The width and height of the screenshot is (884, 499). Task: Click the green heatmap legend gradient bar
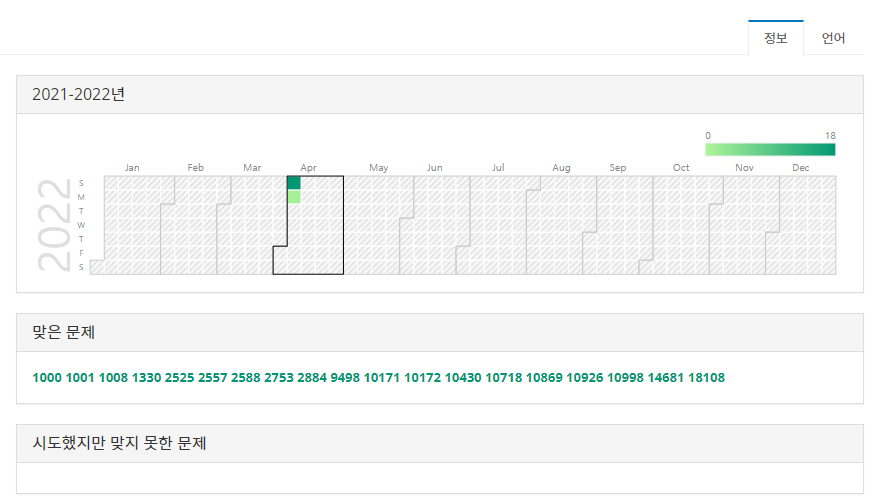[x=770, y=149]
